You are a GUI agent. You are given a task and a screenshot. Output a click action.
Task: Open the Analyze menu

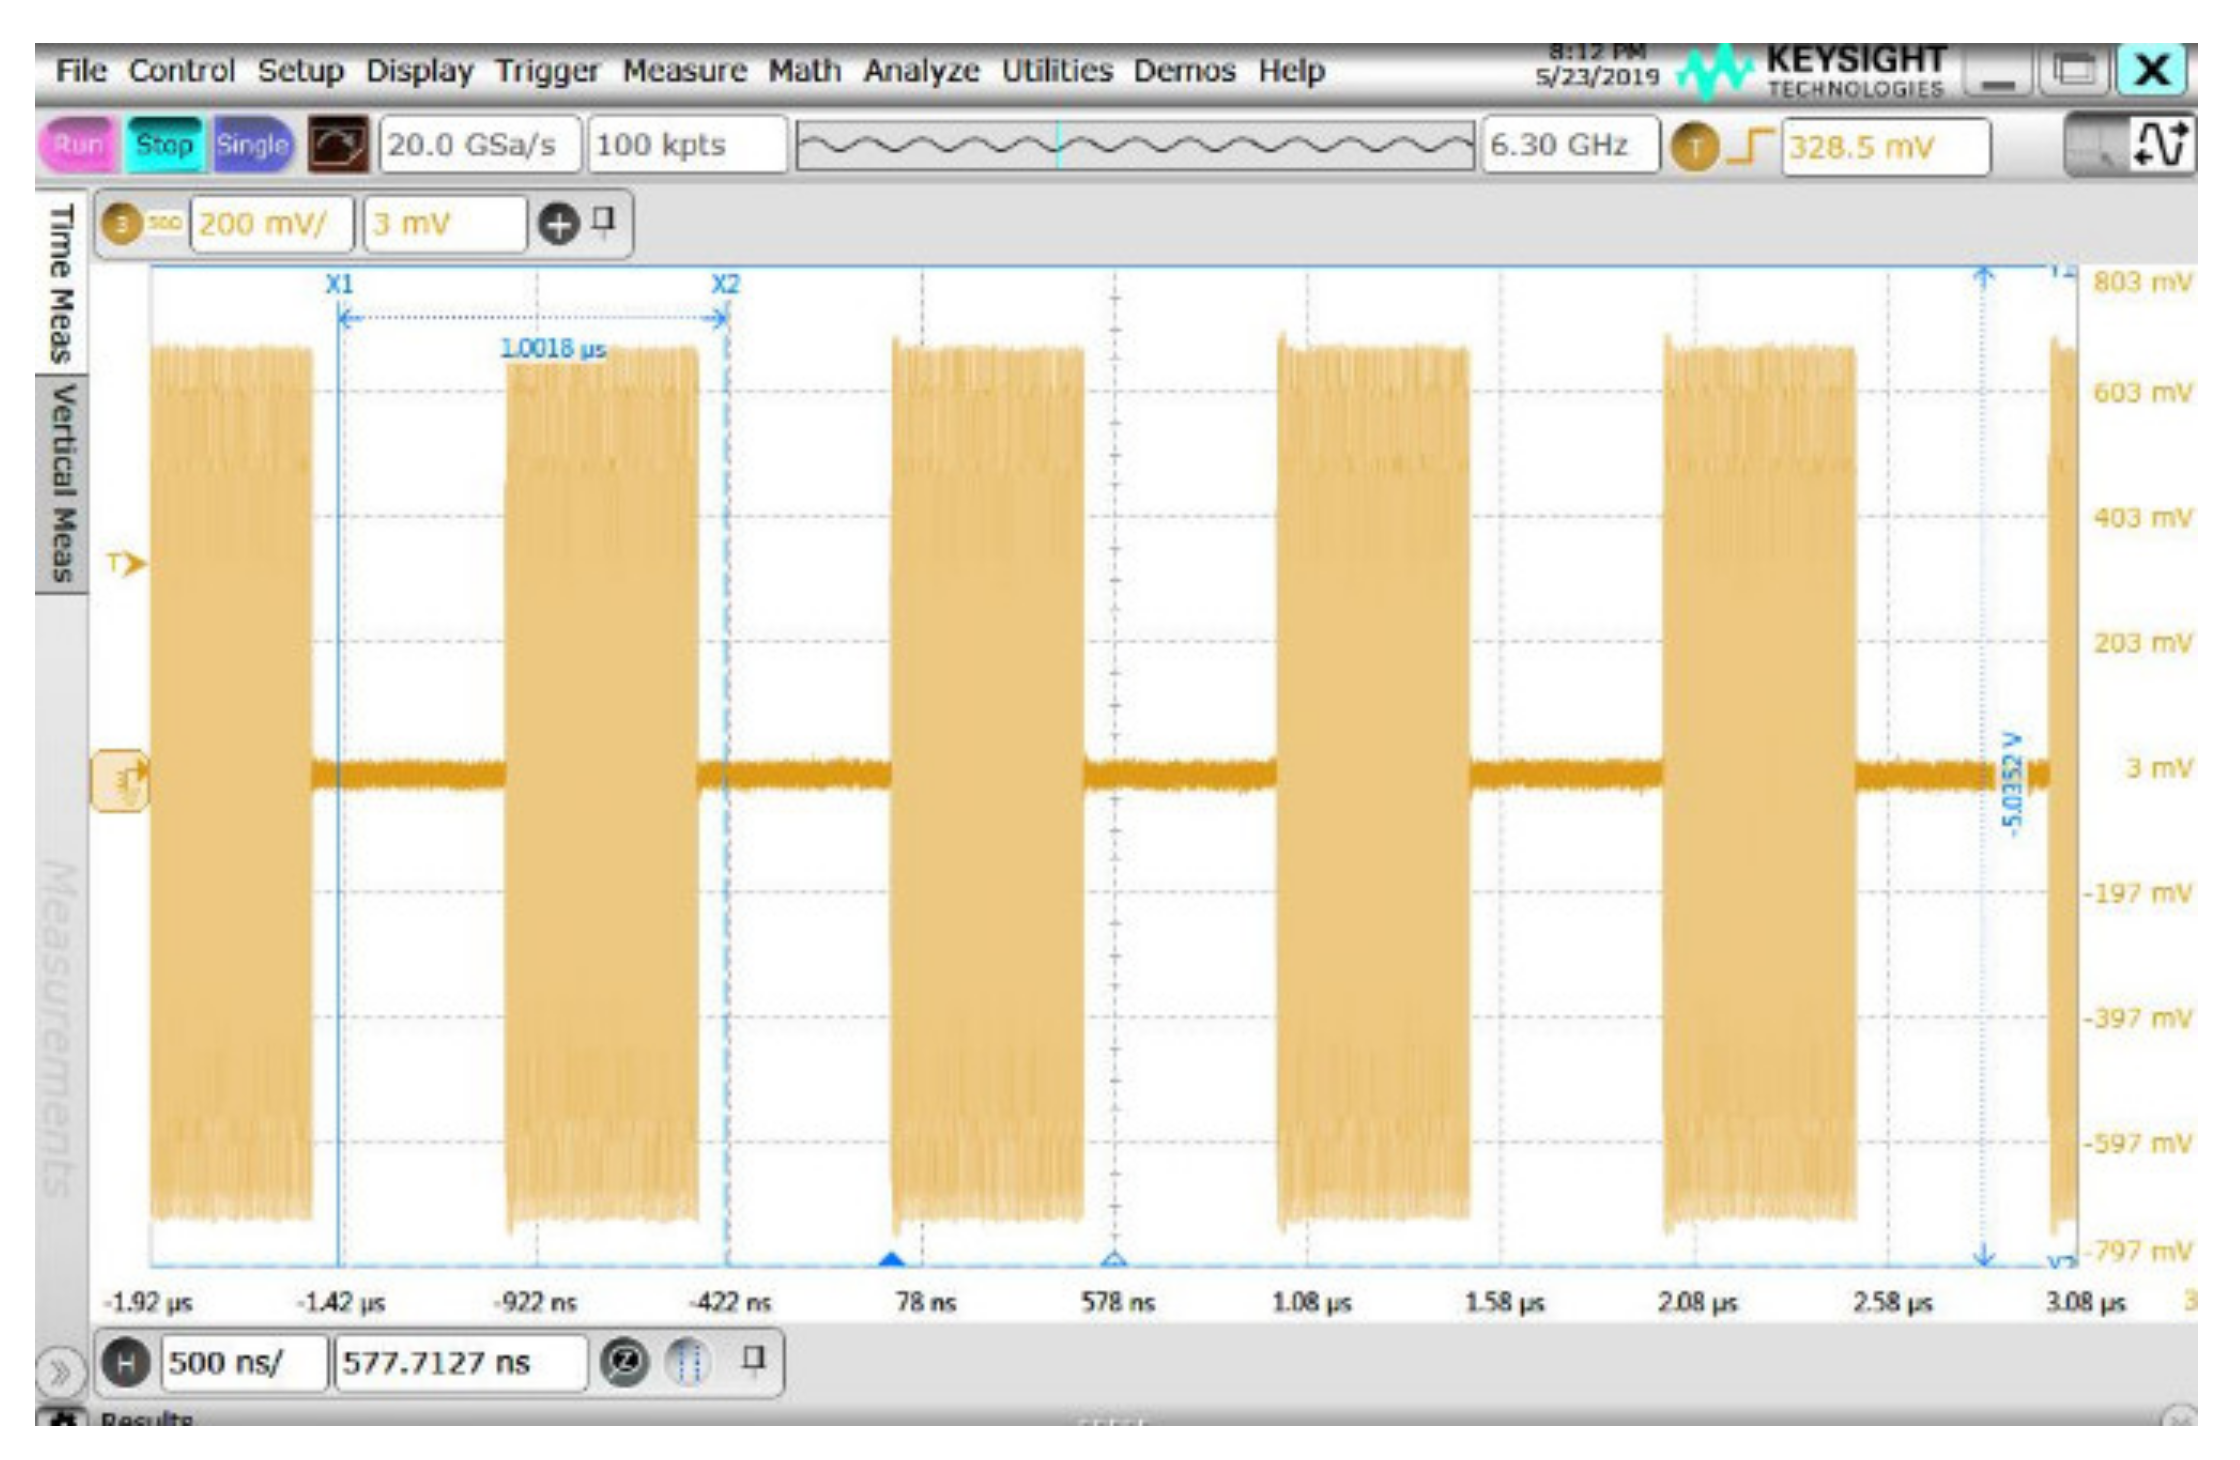point(920,71)
